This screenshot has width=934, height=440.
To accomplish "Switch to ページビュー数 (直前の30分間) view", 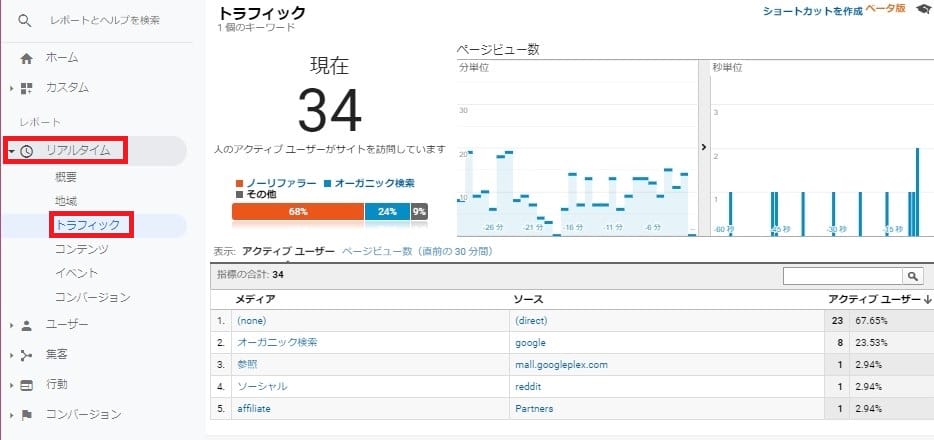I will point(416,251).
